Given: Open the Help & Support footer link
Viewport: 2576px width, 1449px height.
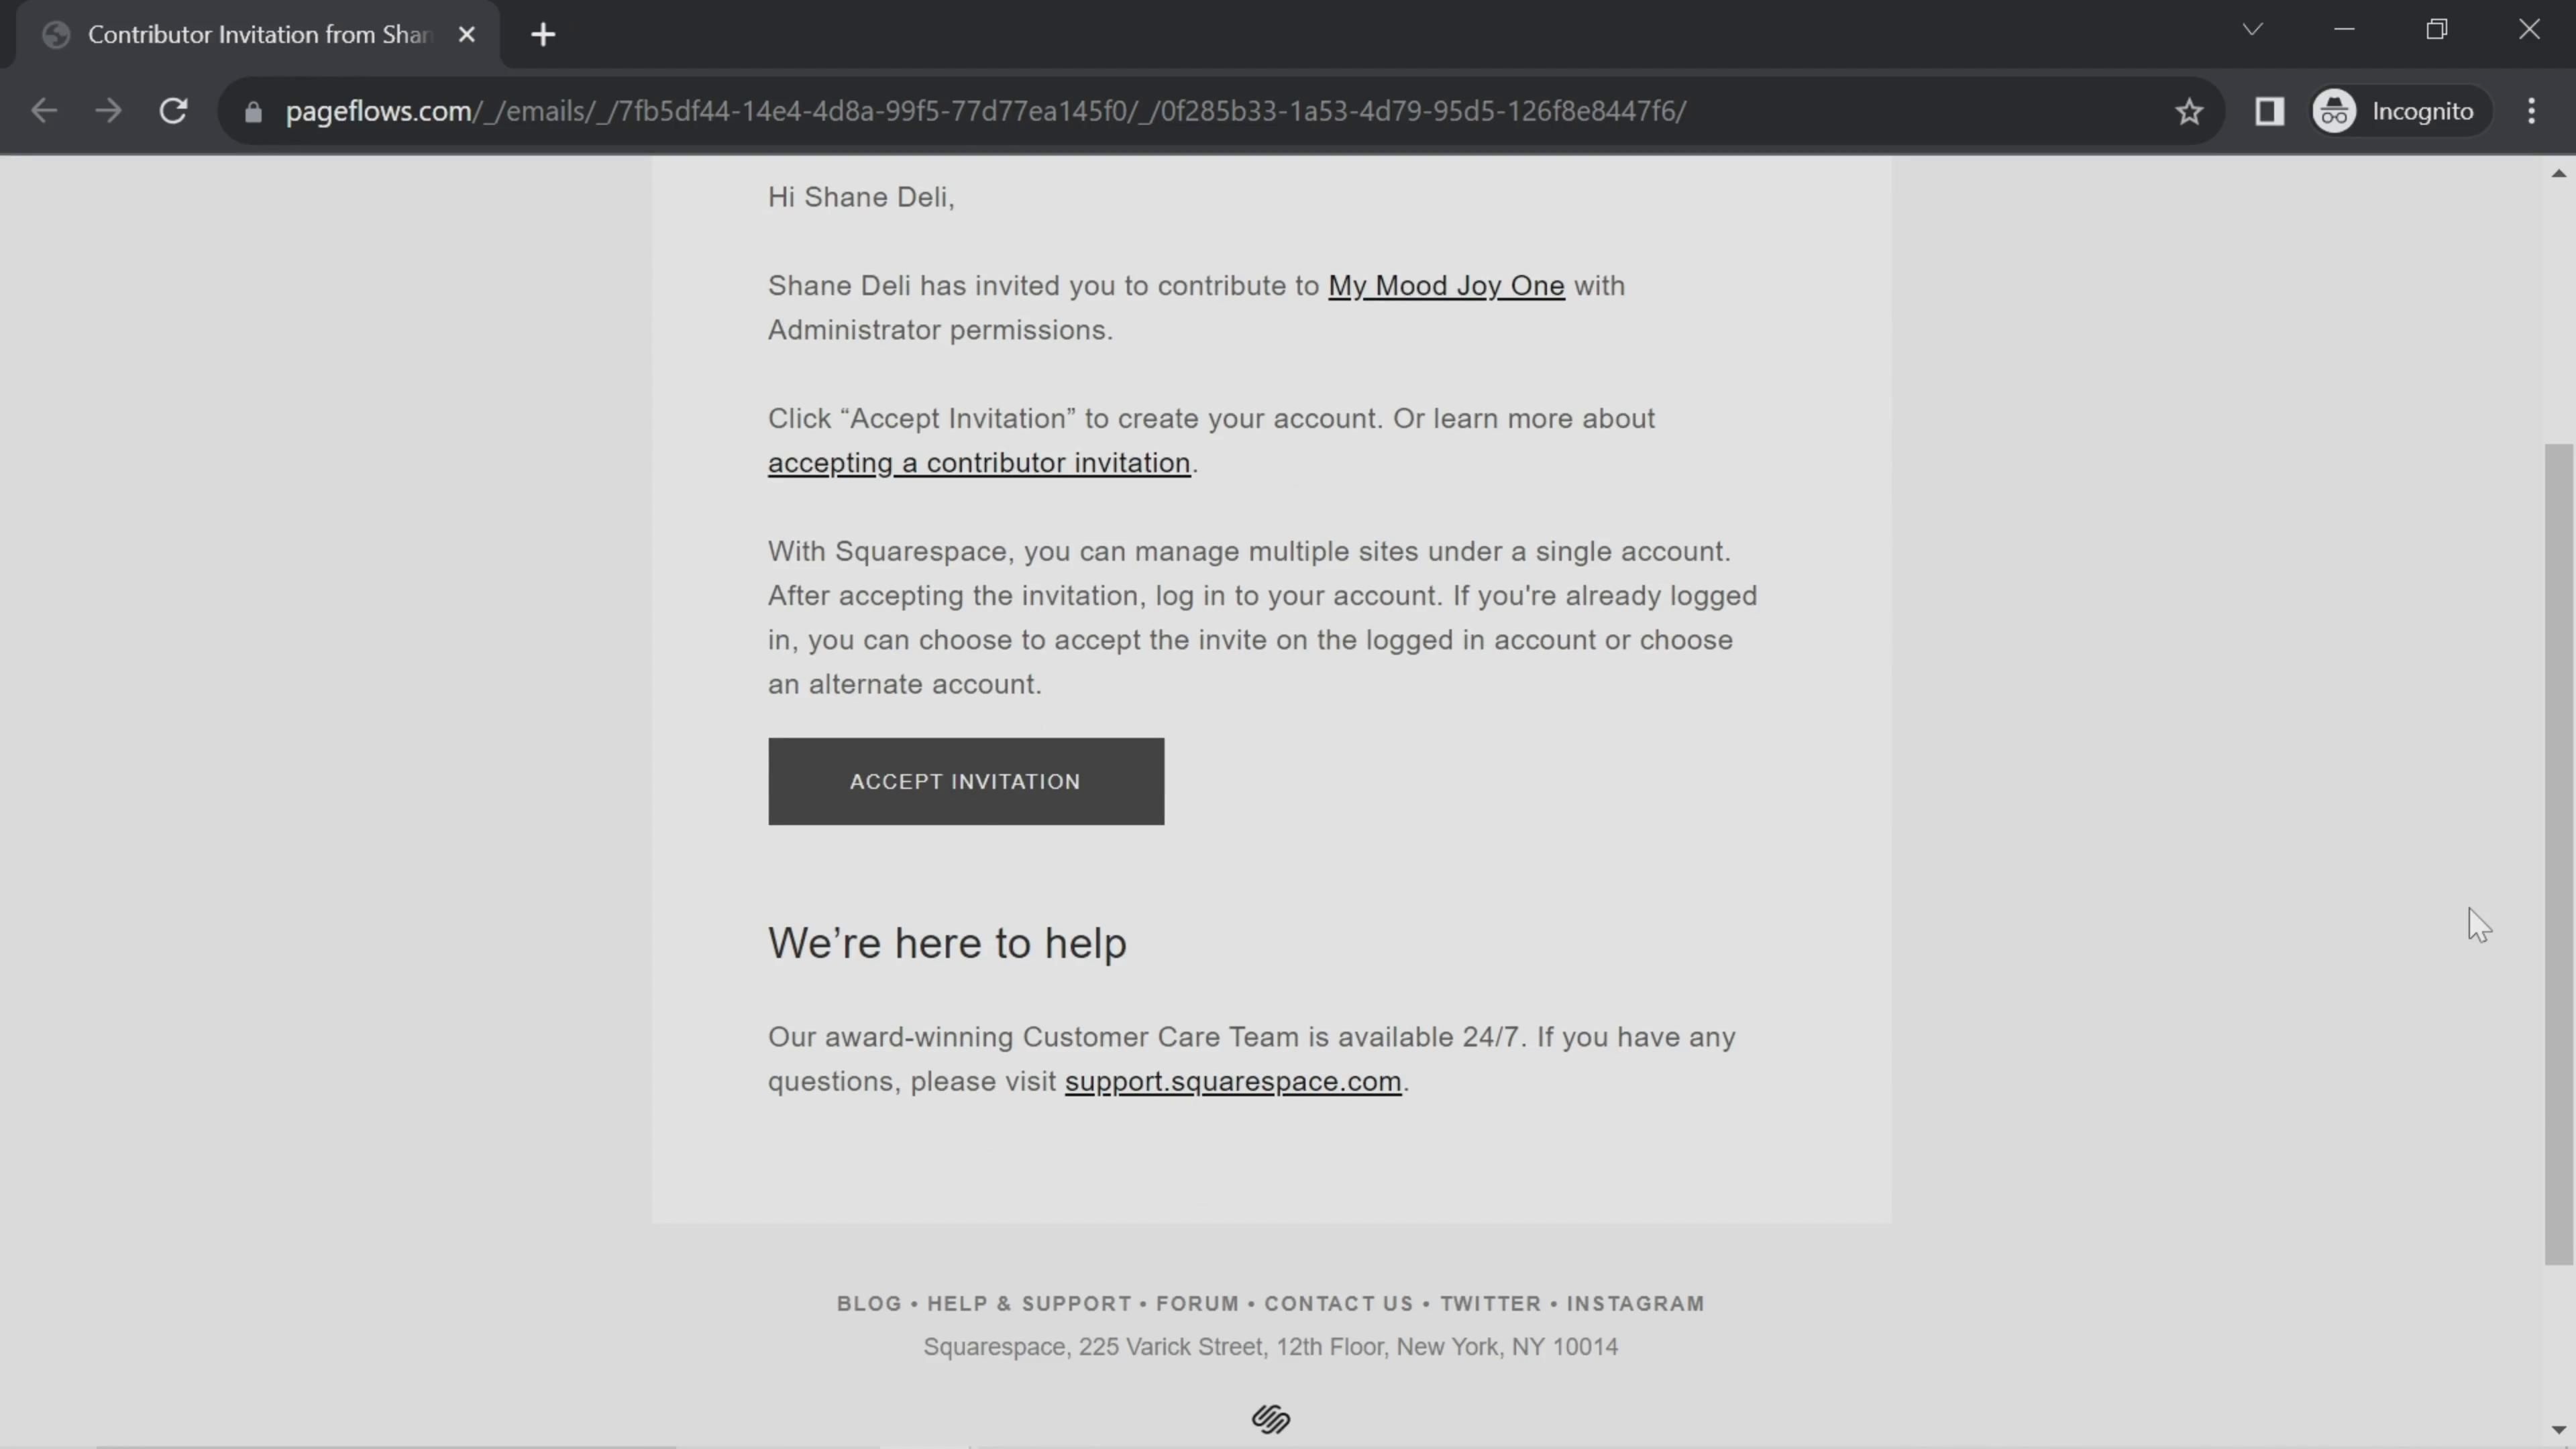Looking at the screenshot, I should [x=1028, y=1303].
